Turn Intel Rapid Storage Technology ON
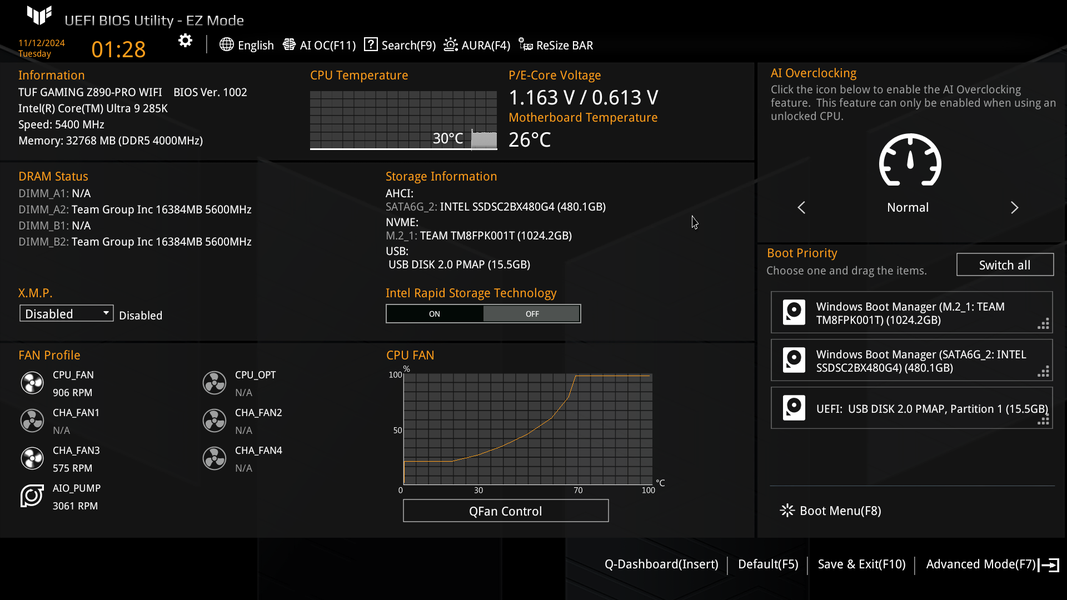 [x=435, y=314]
